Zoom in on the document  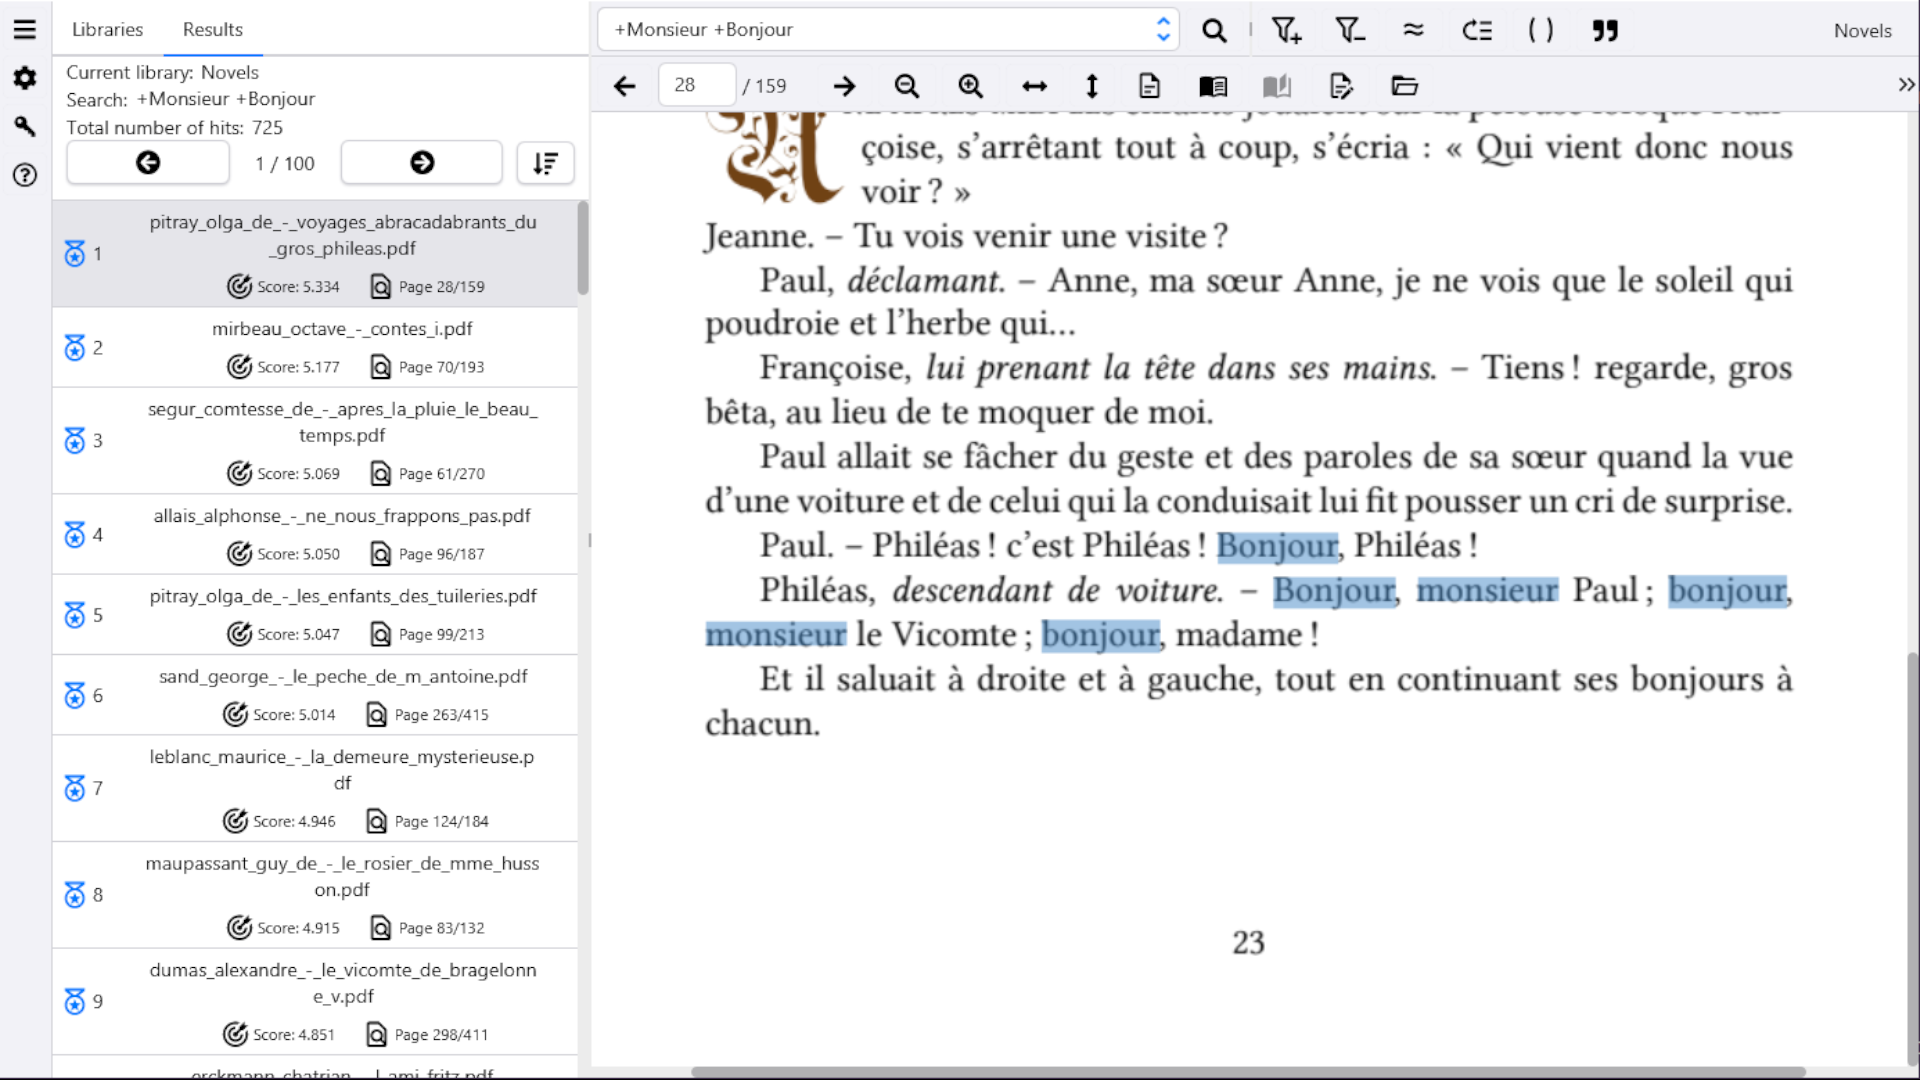[970, 86]
